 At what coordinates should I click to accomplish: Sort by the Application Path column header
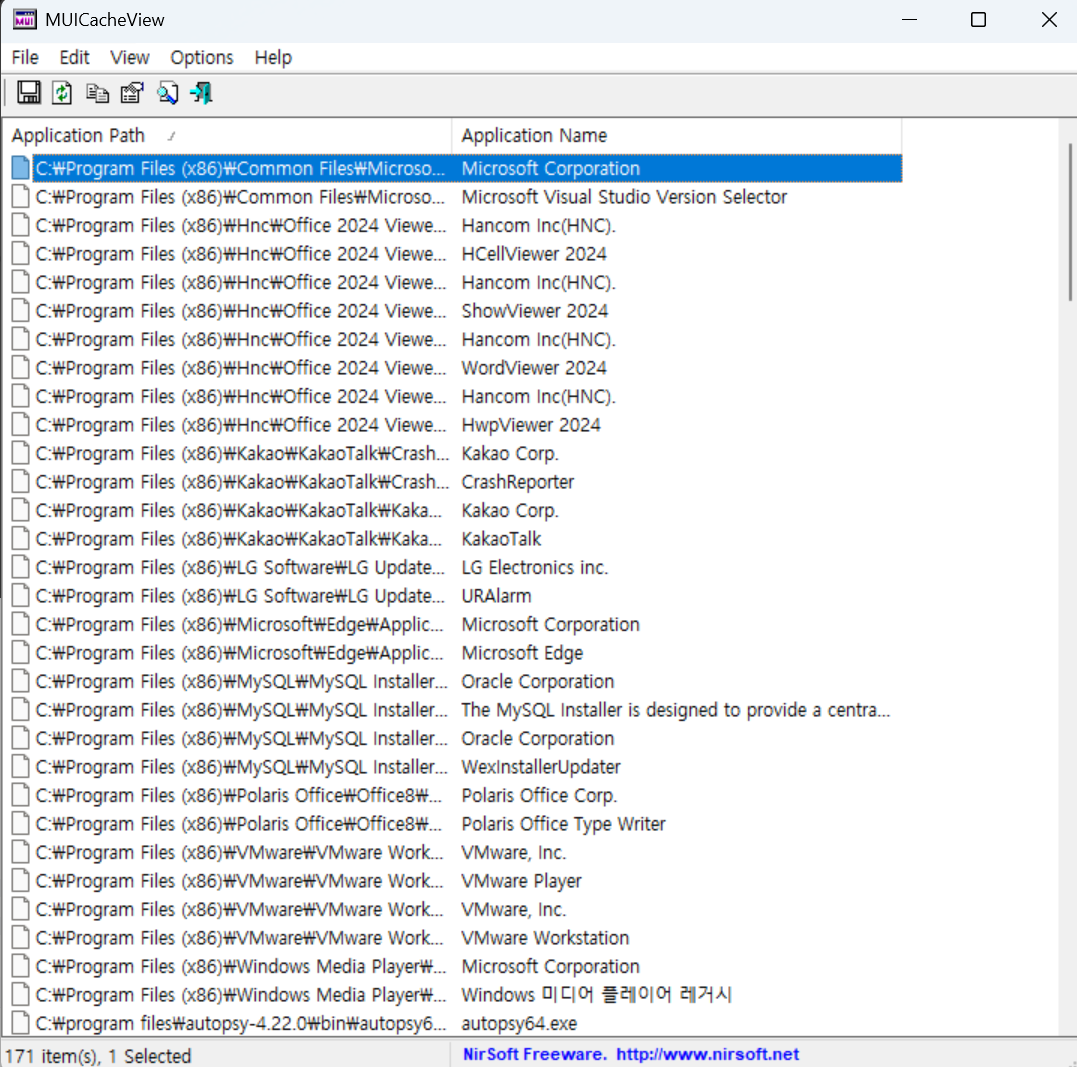[227, 135]
